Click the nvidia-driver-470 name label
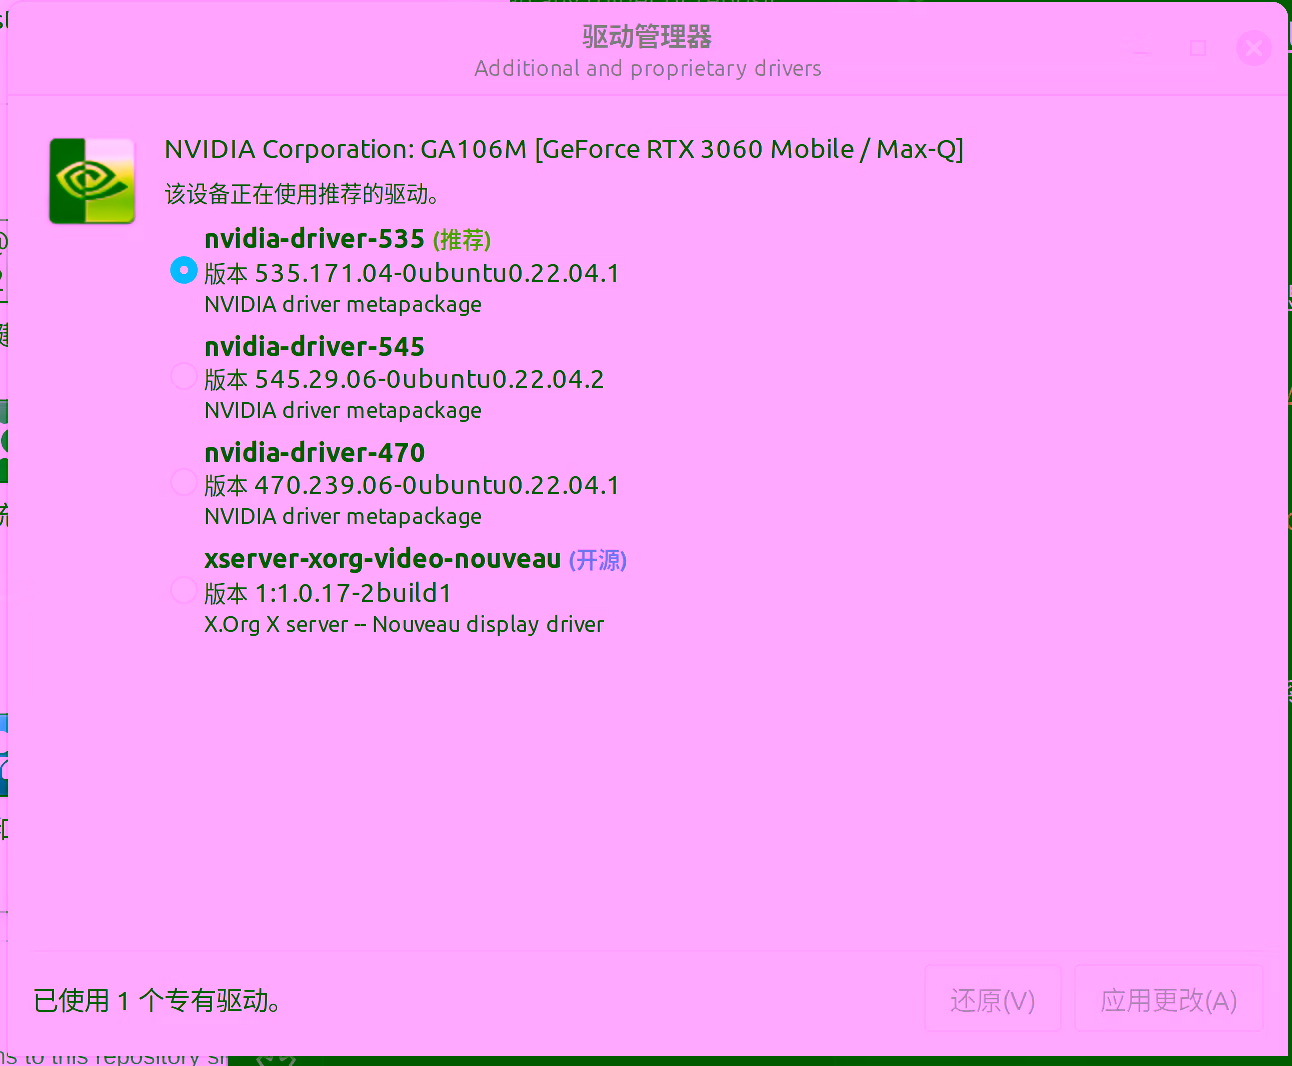1292x1066 pixels. pyautogui.click(x=315, y=453)
